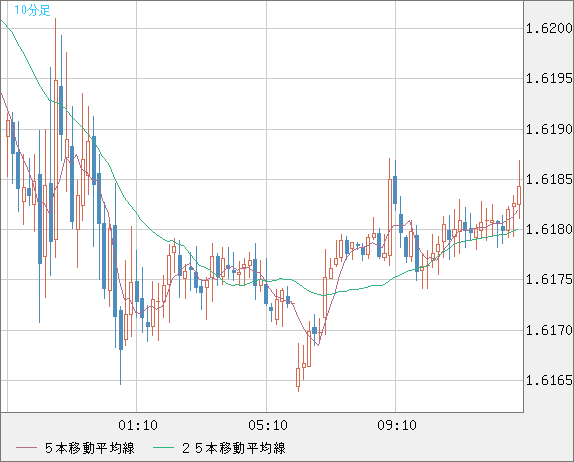Screen dimensions: 574x462
Task: Click the 01:10 time axis label
Action: [x=138, y=425]
